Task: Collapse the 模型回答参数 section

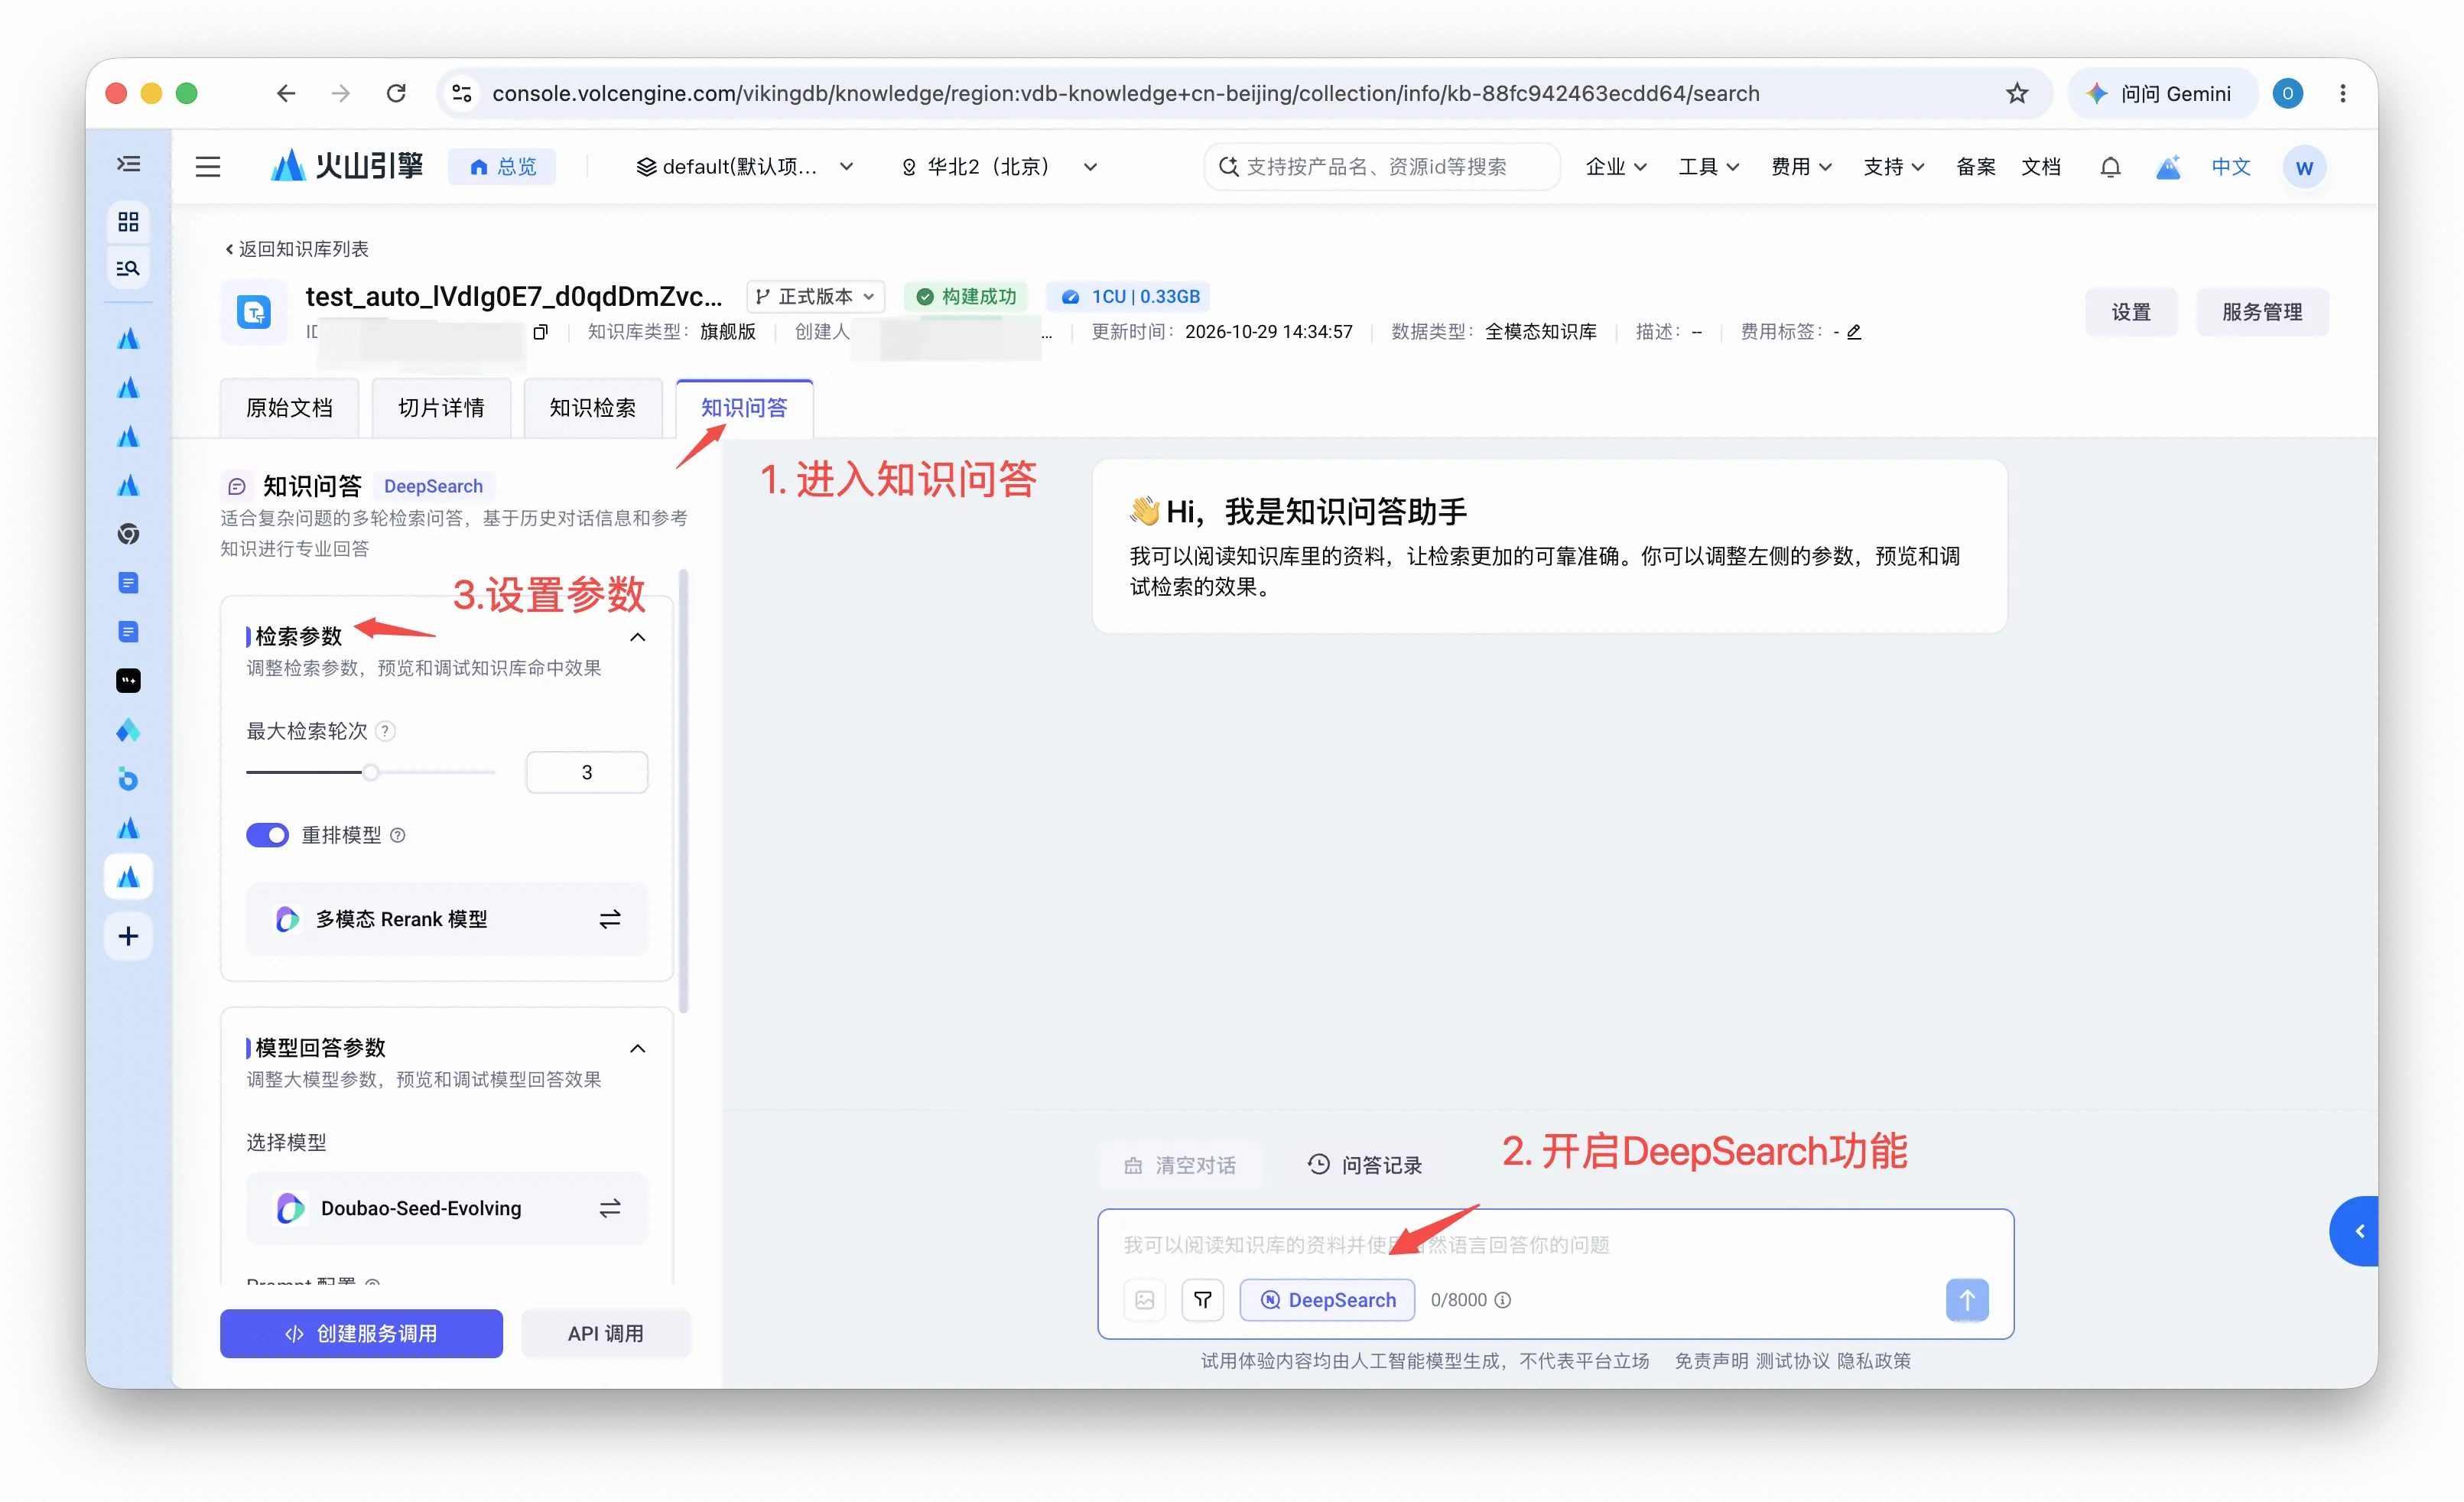Action: click(x=637, y=1048)
